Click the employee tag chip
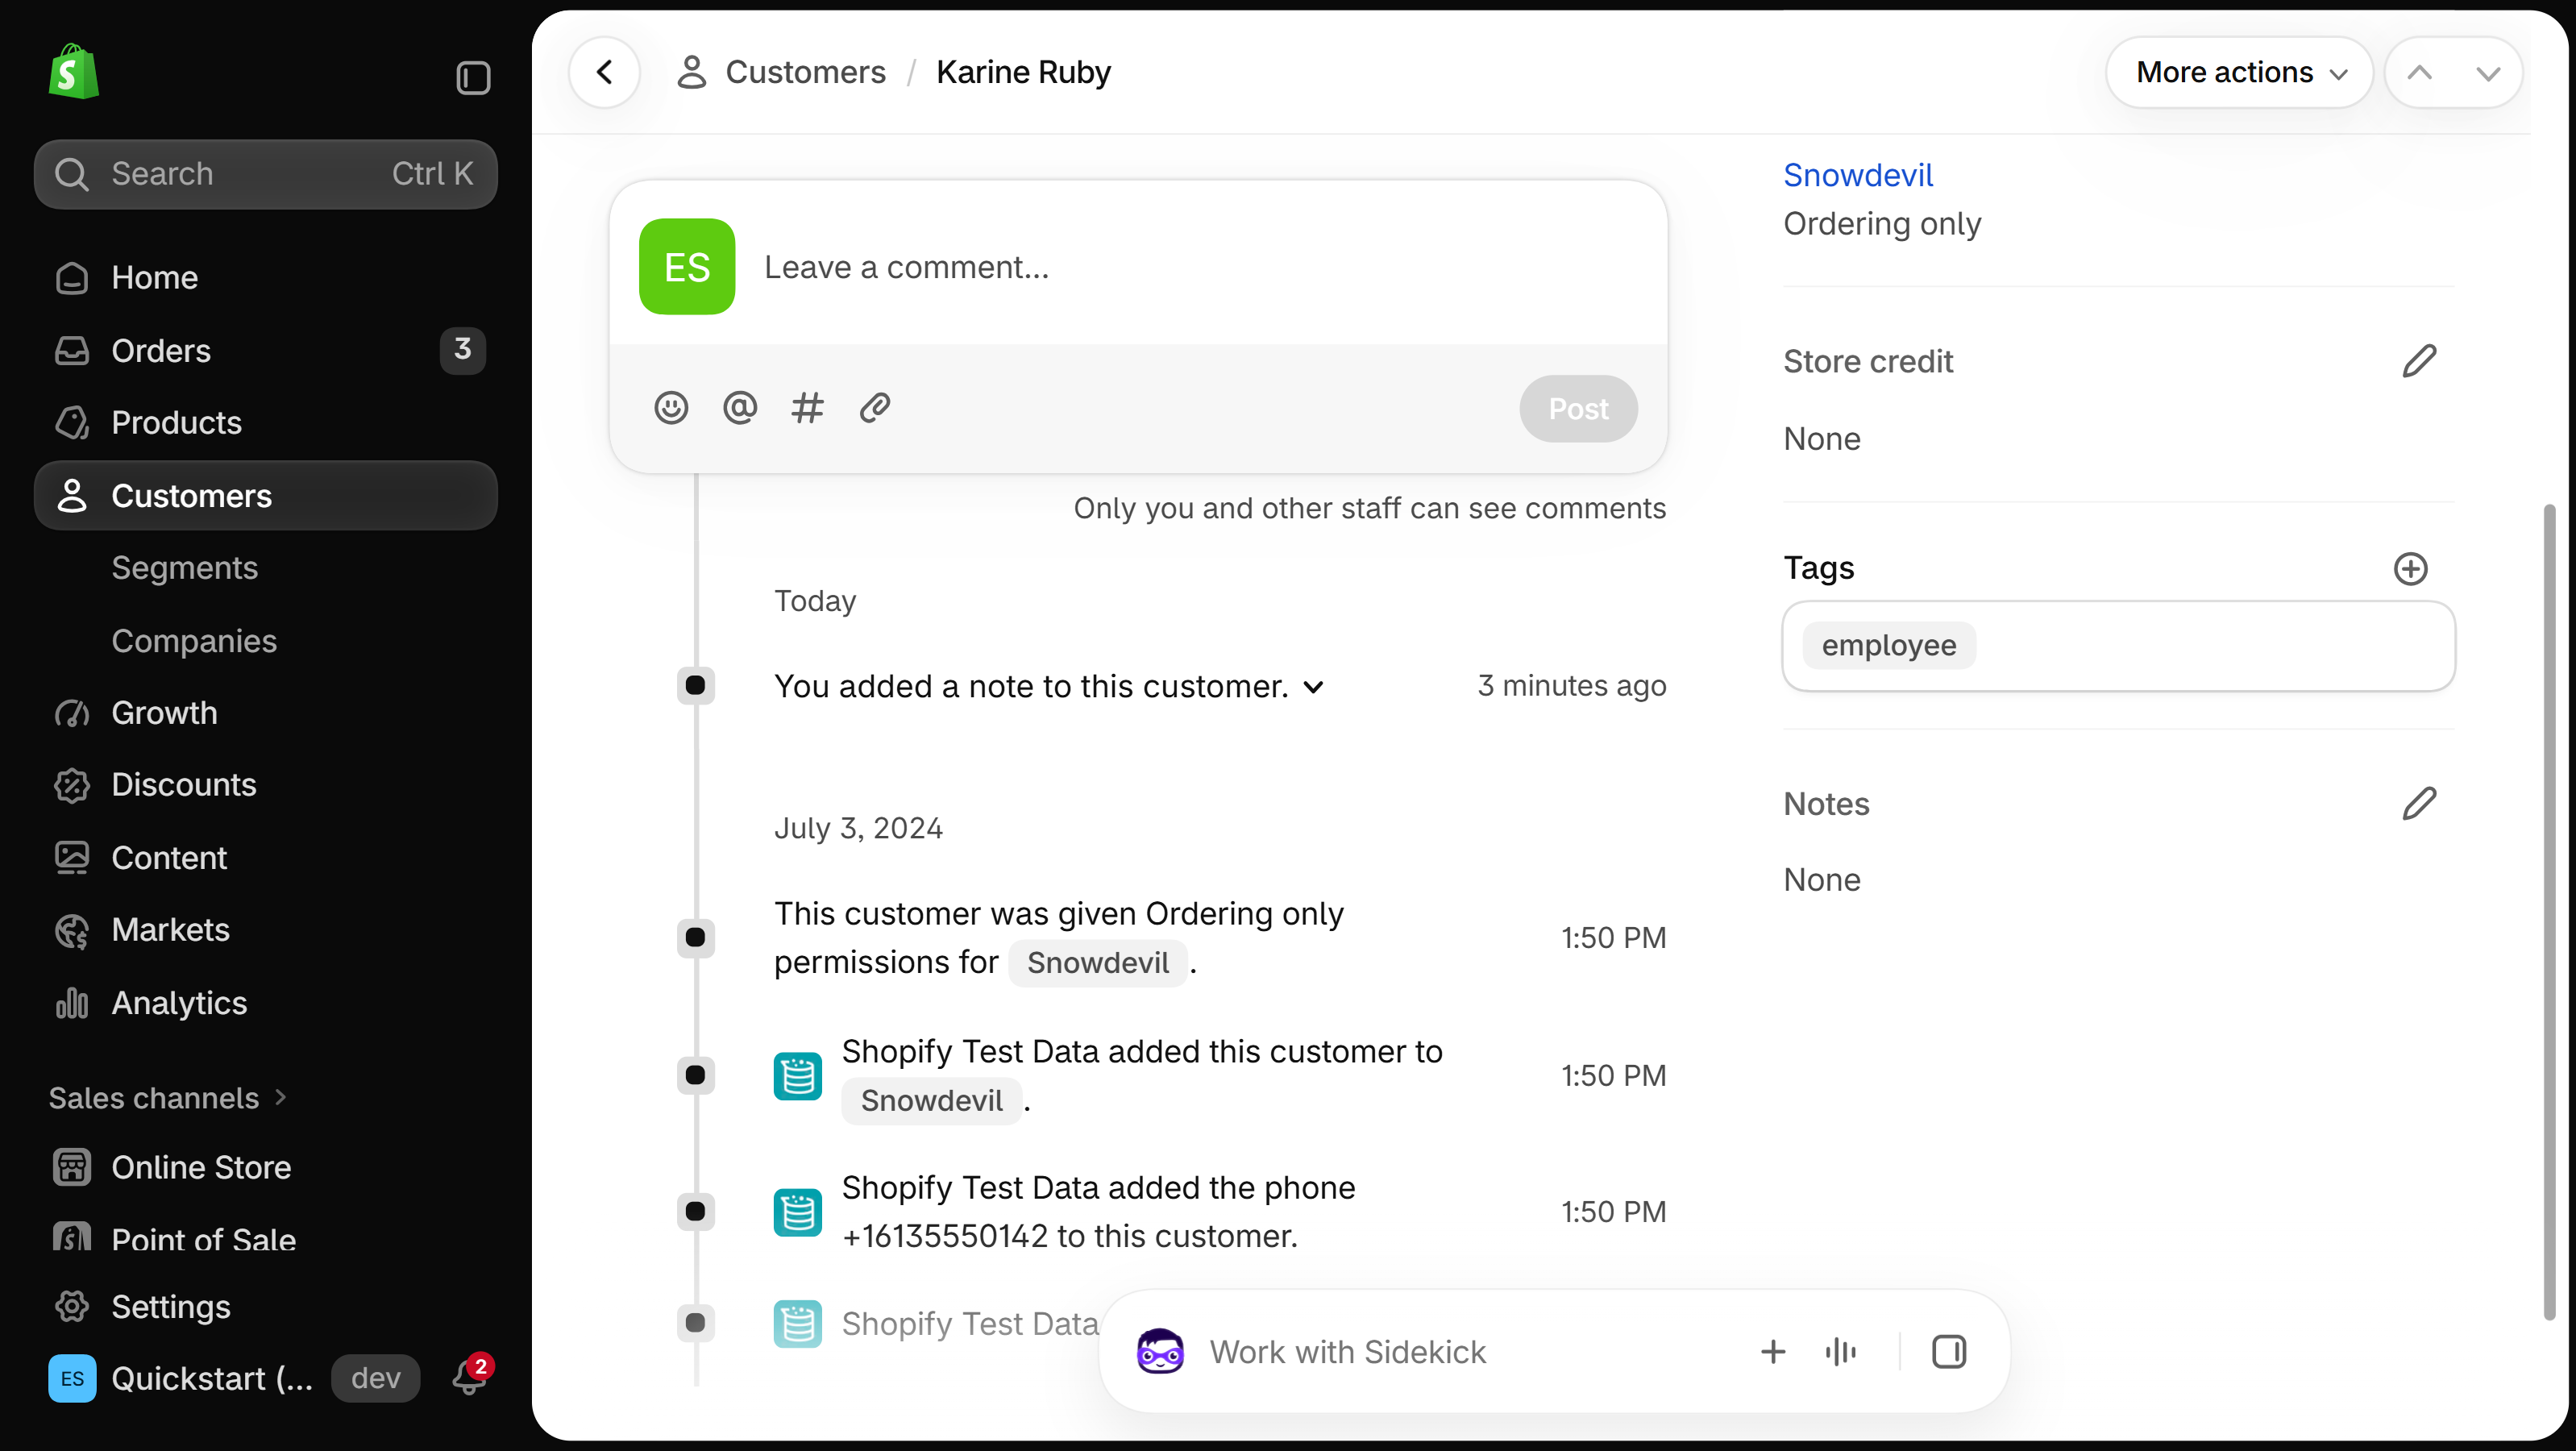The width and height of the screenshot is (2576, 1451). pos(1889,645)
